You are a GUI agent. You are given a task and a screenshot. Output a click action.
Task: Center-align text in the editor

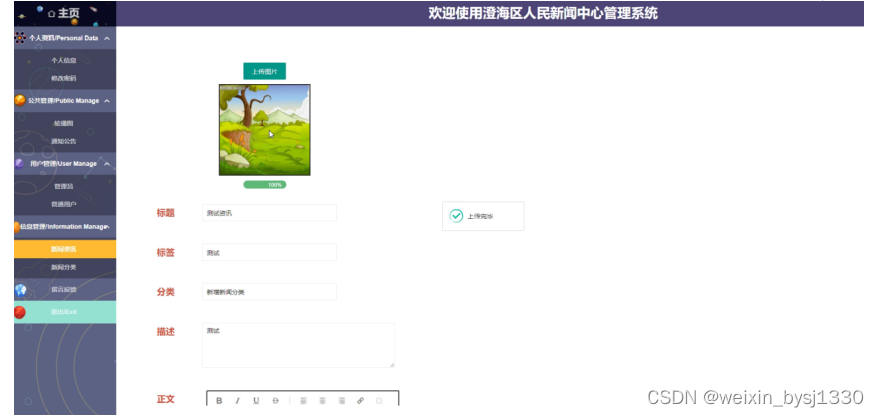point(322,401)
